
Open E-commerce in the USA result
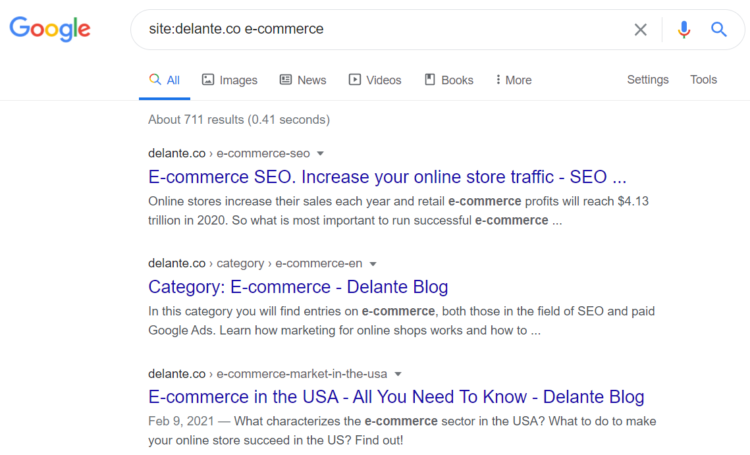pyautogui.click(x=396, y=397)
